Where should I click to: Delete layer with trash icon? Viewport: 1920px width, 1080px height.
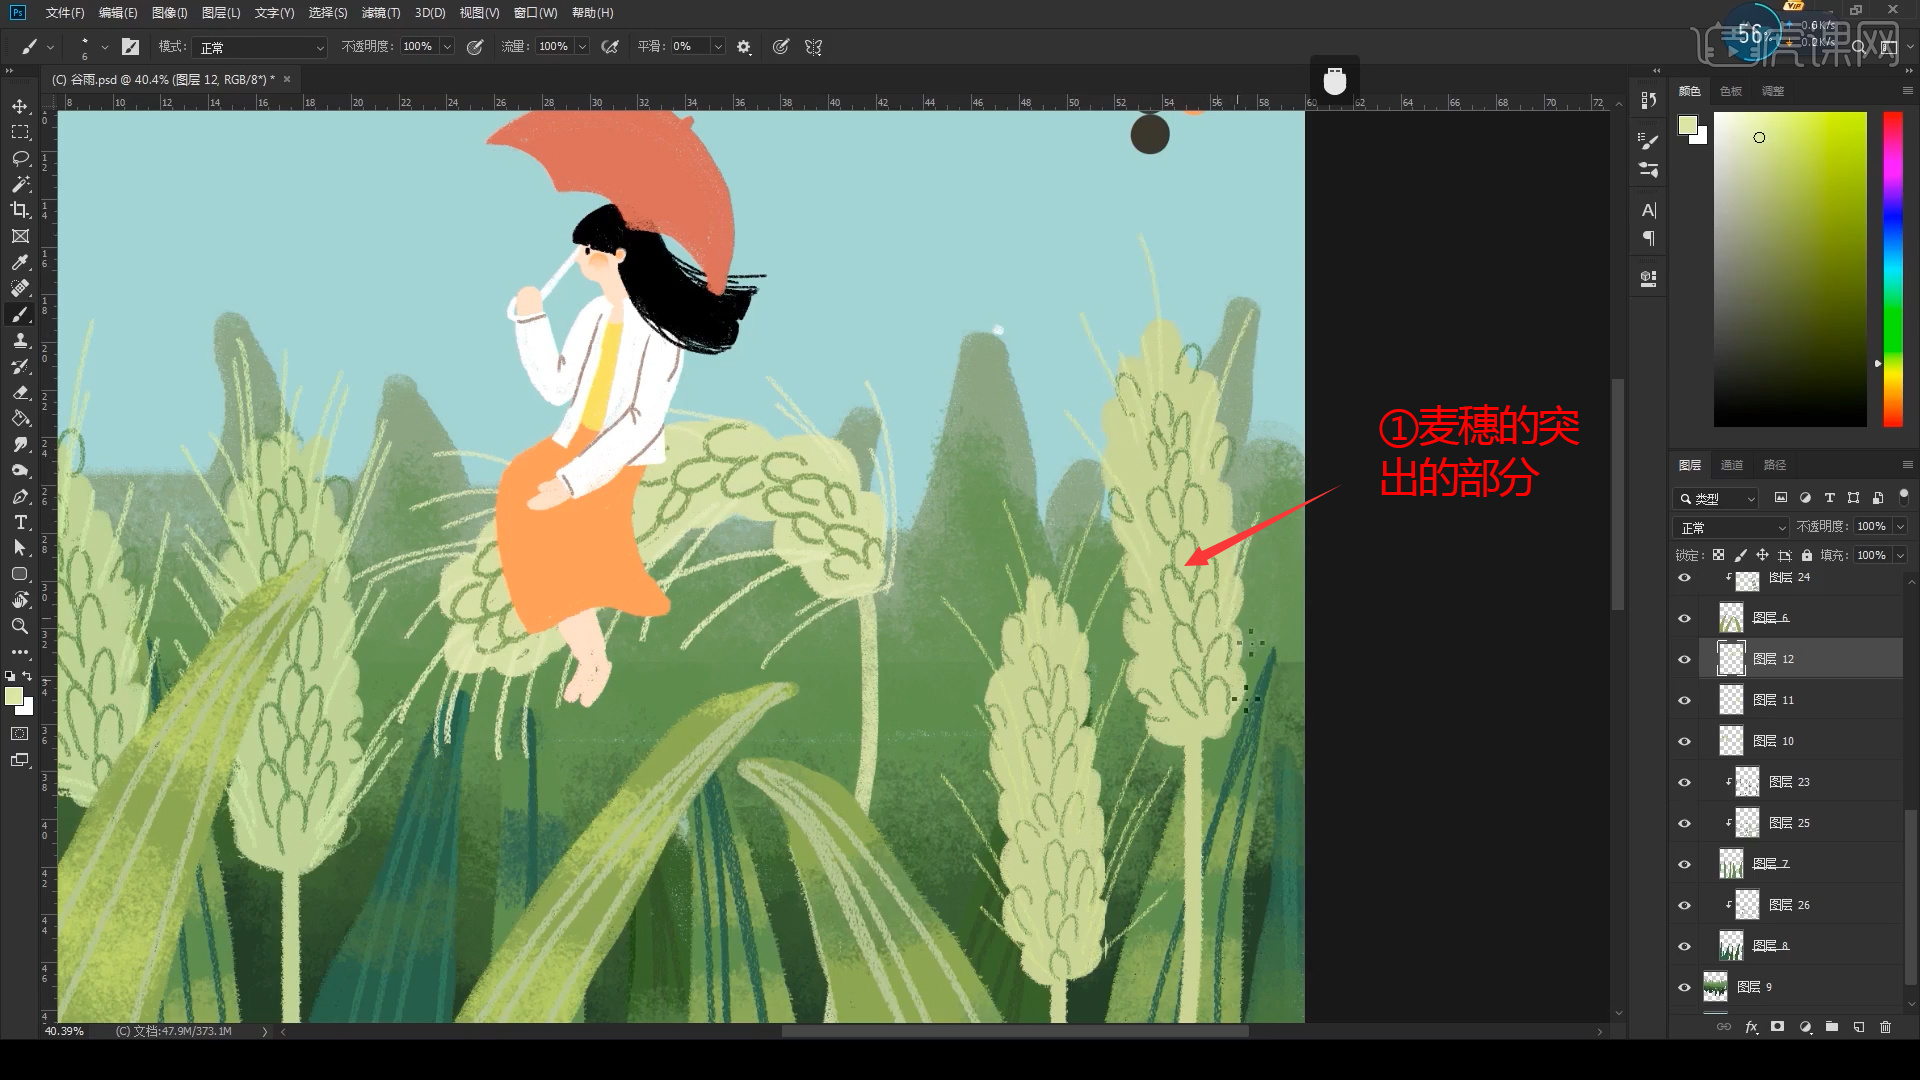click(x=1886, y=1027)
